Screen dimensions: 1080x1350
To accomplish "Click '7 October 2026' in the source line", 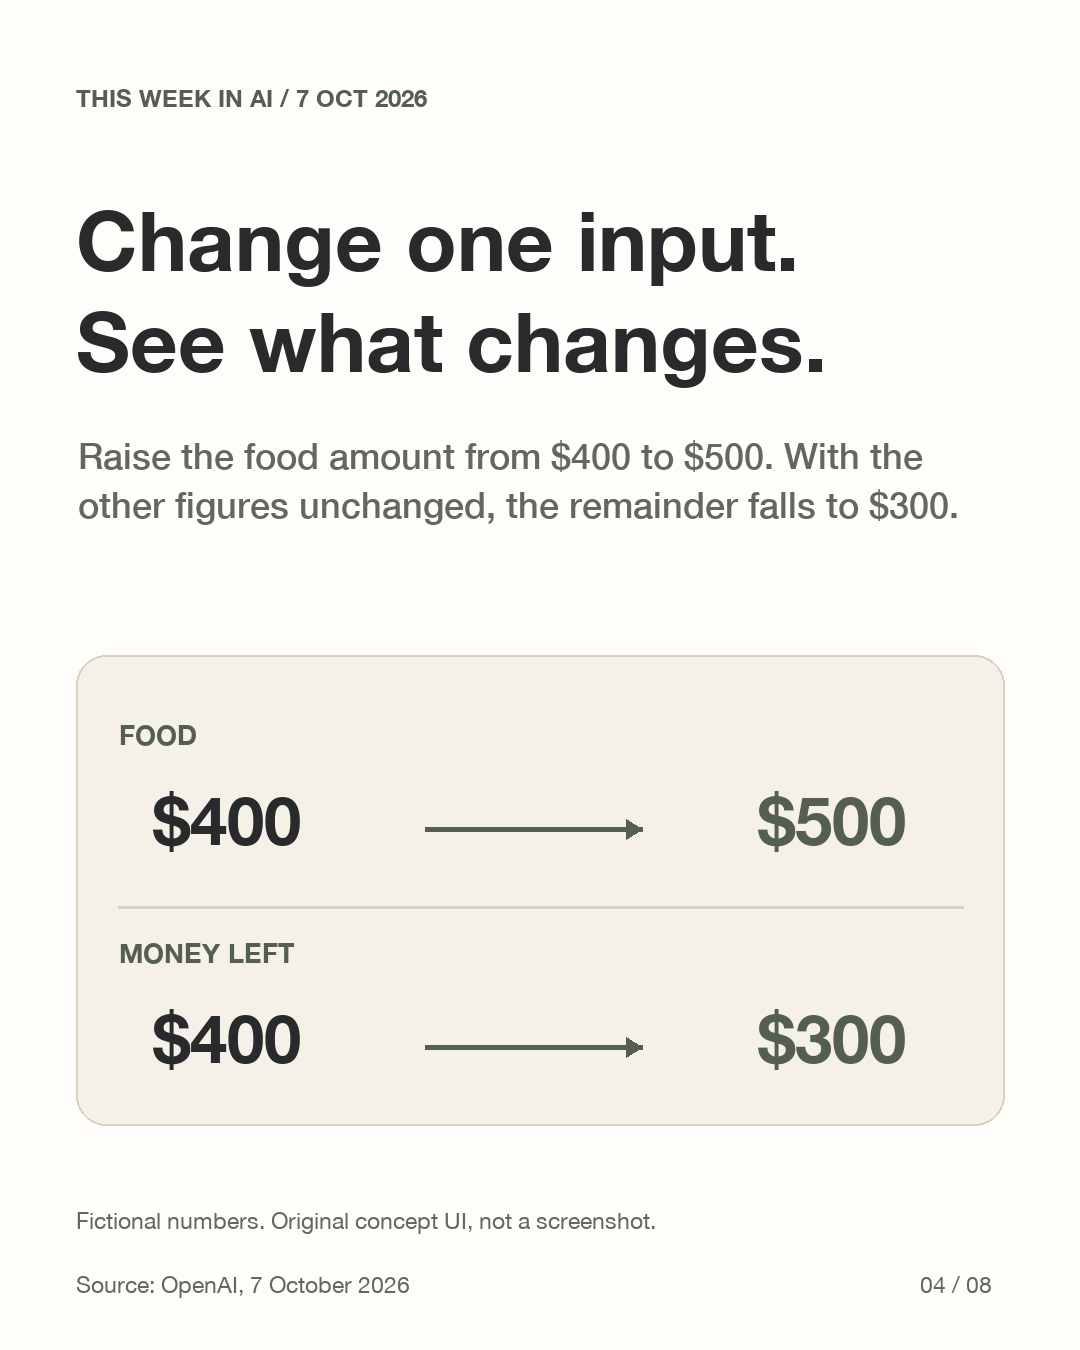I will click(330, 1285).
